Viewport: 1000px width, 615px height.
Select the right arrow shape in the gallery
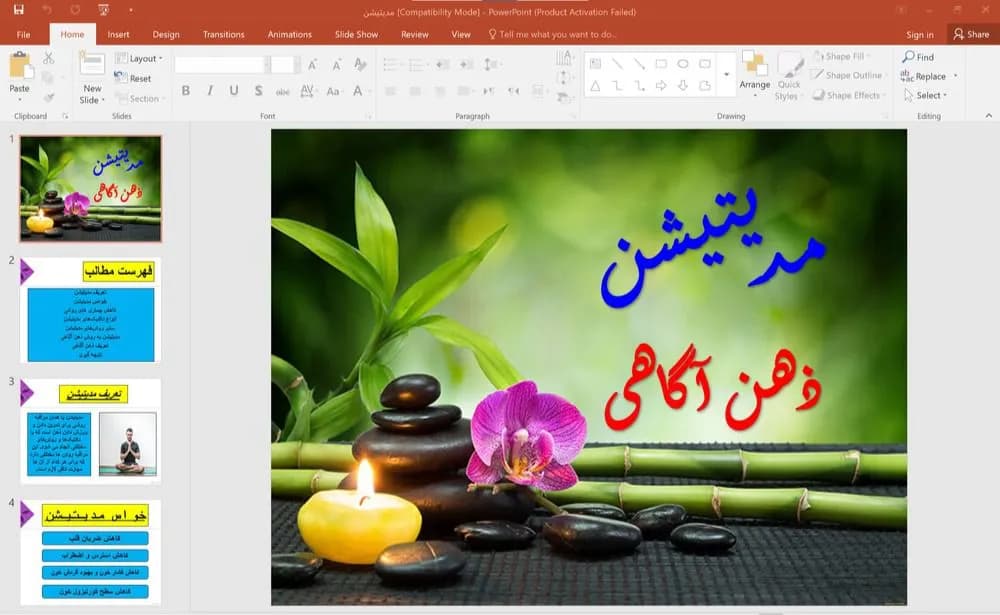[x=661, y=85]
